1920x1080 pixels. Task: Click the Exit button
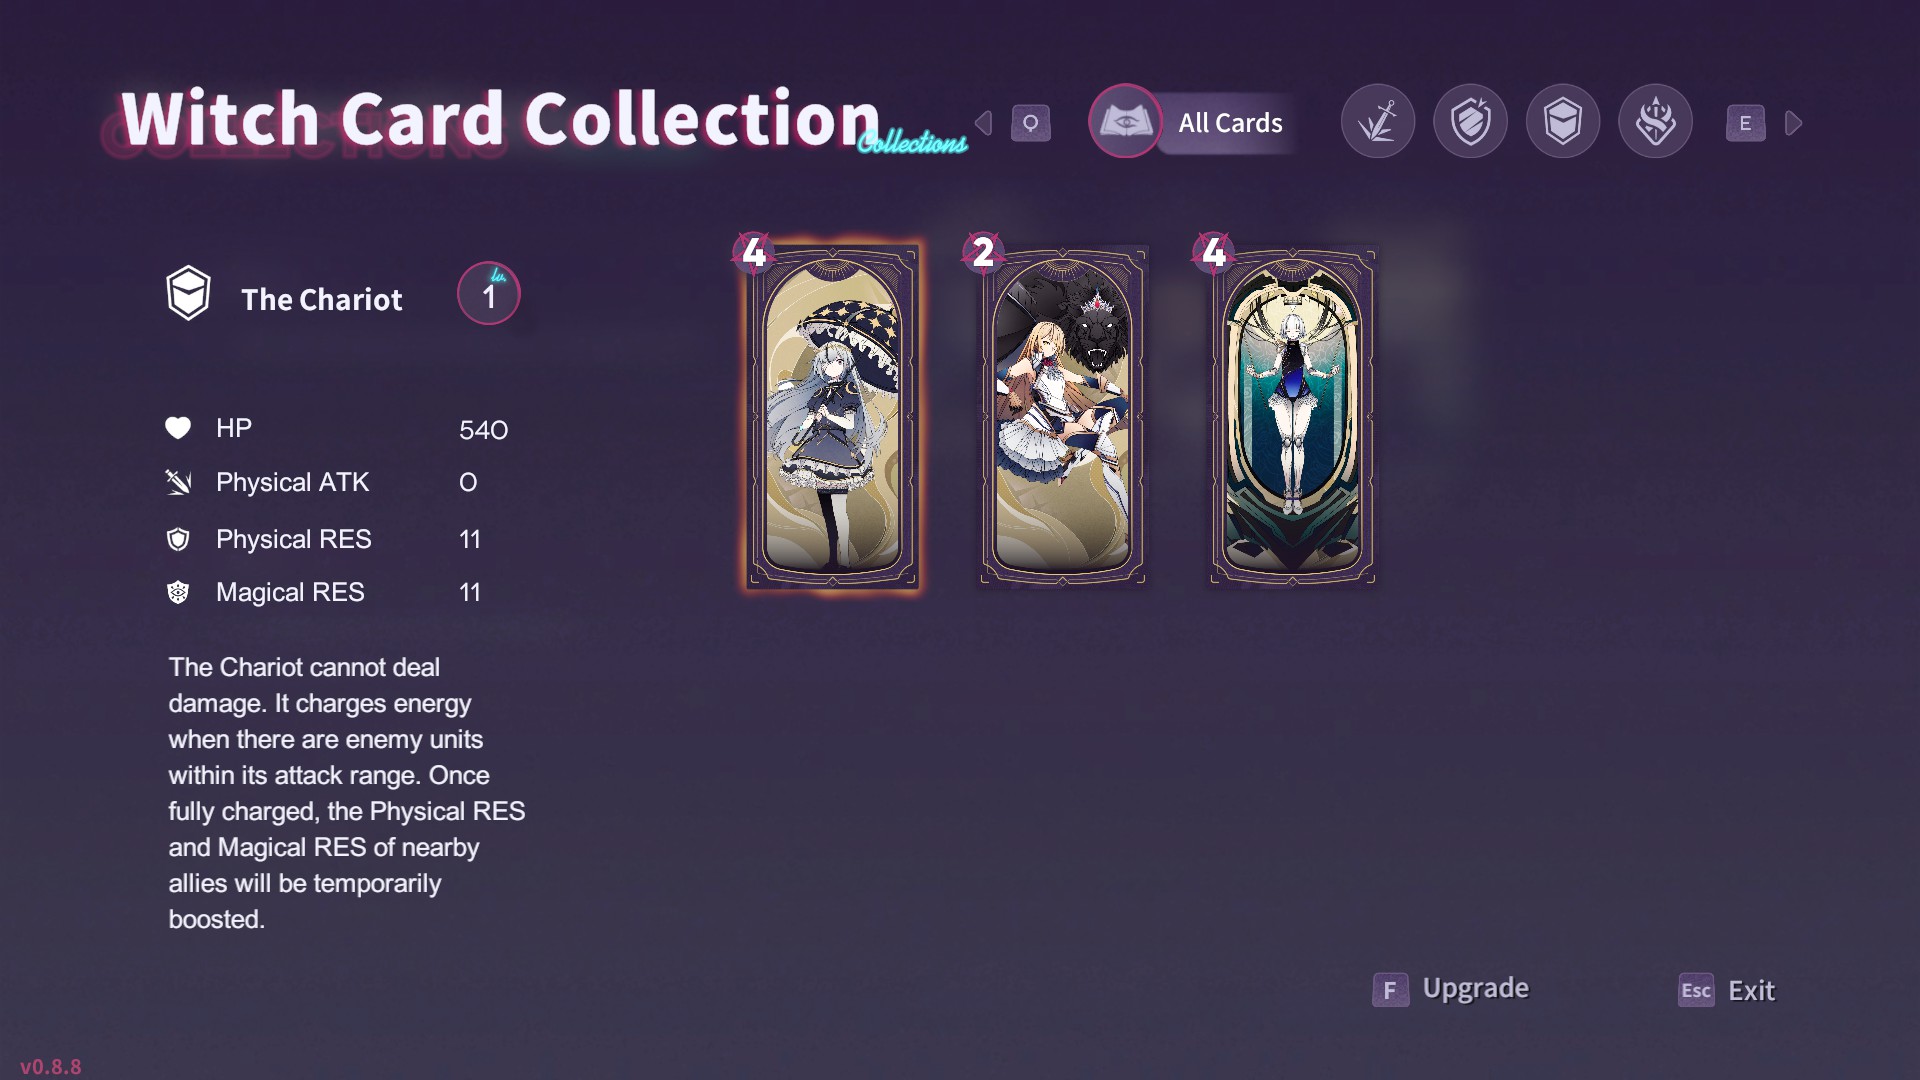pyautogui.click(x=1751, y=990)
